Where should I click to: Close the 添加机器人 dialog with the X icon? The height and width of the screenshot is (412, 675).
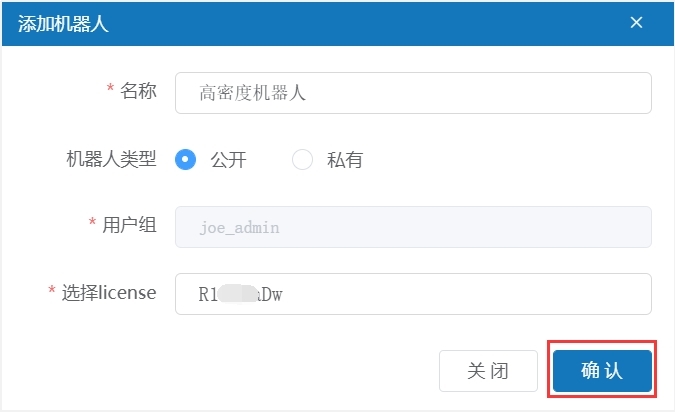tap(636, 23)
